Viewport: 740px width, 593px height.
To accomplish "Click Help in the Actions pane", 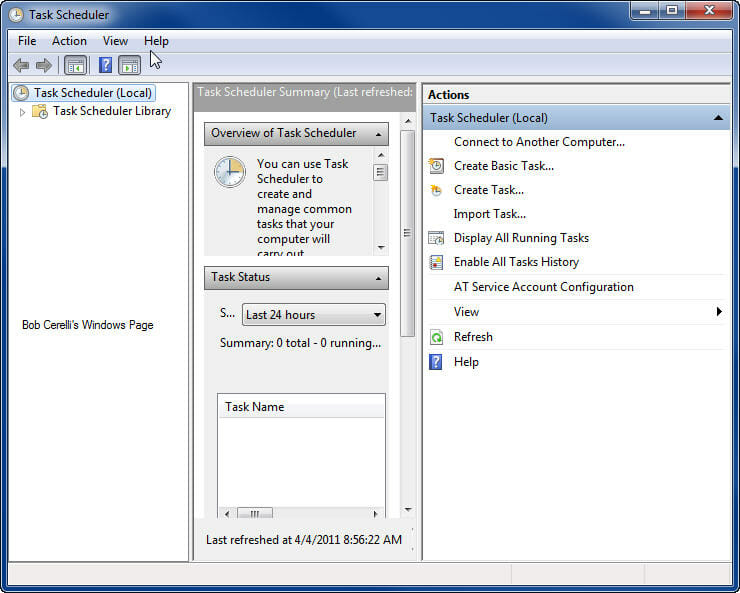I will [x=466, y=362].
